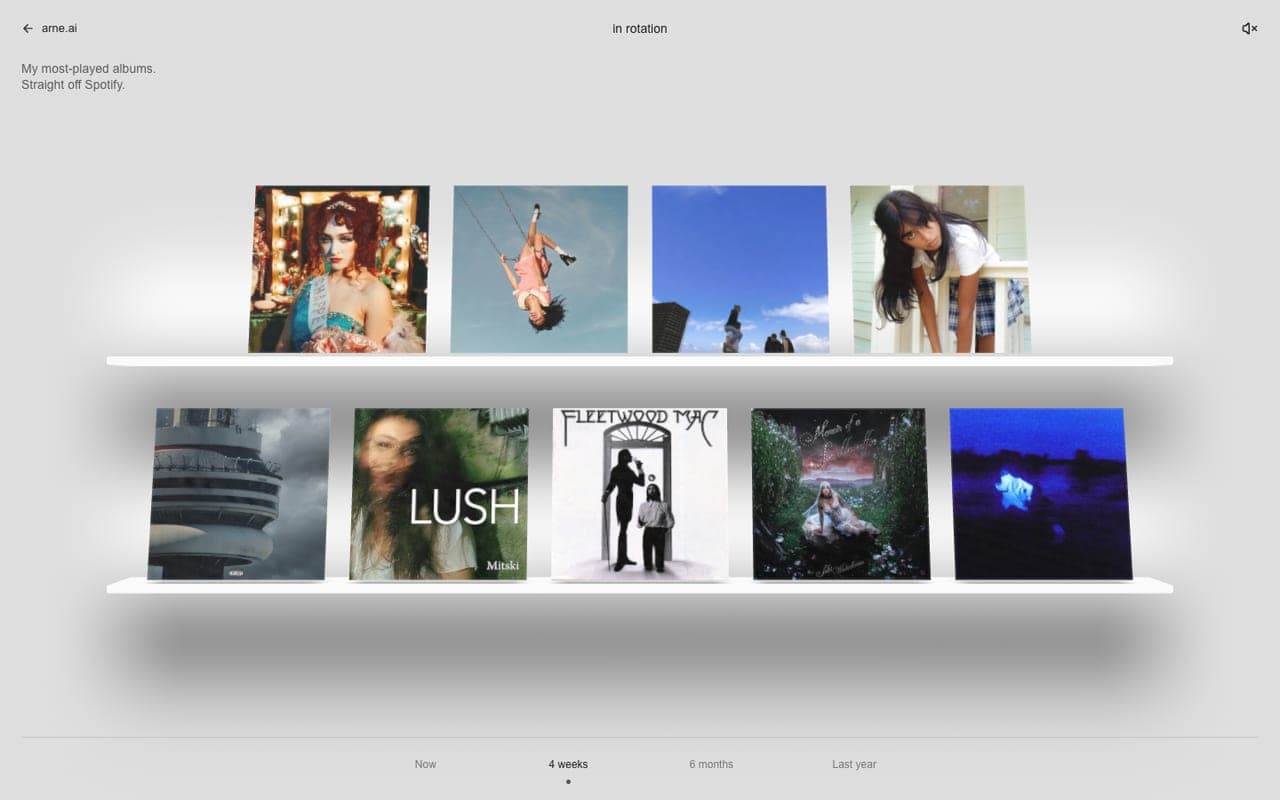Open the upside-down swing album cover
Viewport: 1280px width, 800px height.
(x=539, y=269)
